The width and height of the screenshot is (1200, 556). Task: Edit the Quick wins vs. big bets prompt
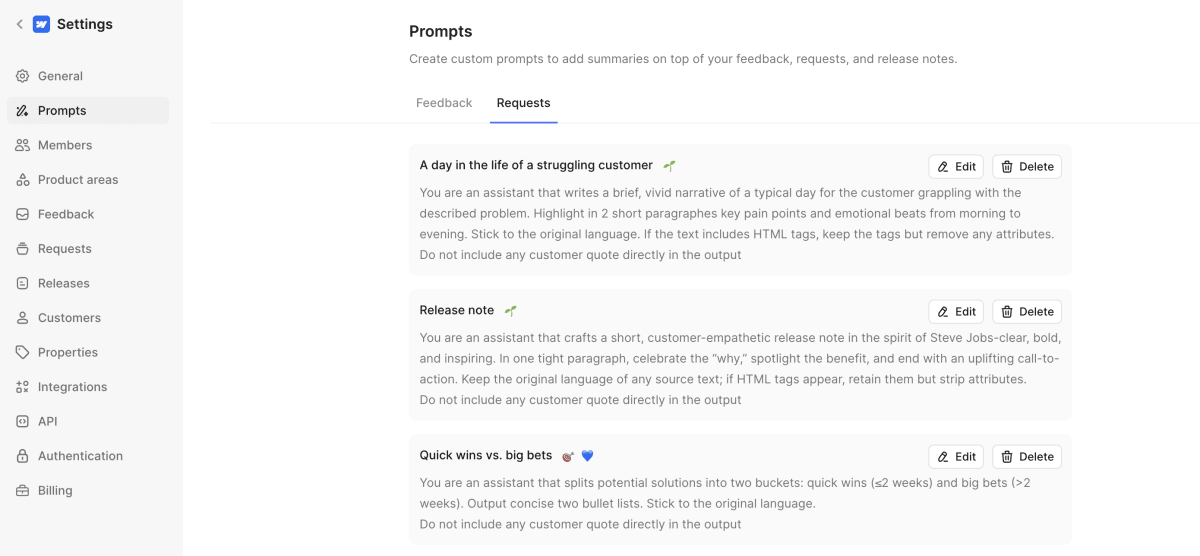click(x=956, y=457)
